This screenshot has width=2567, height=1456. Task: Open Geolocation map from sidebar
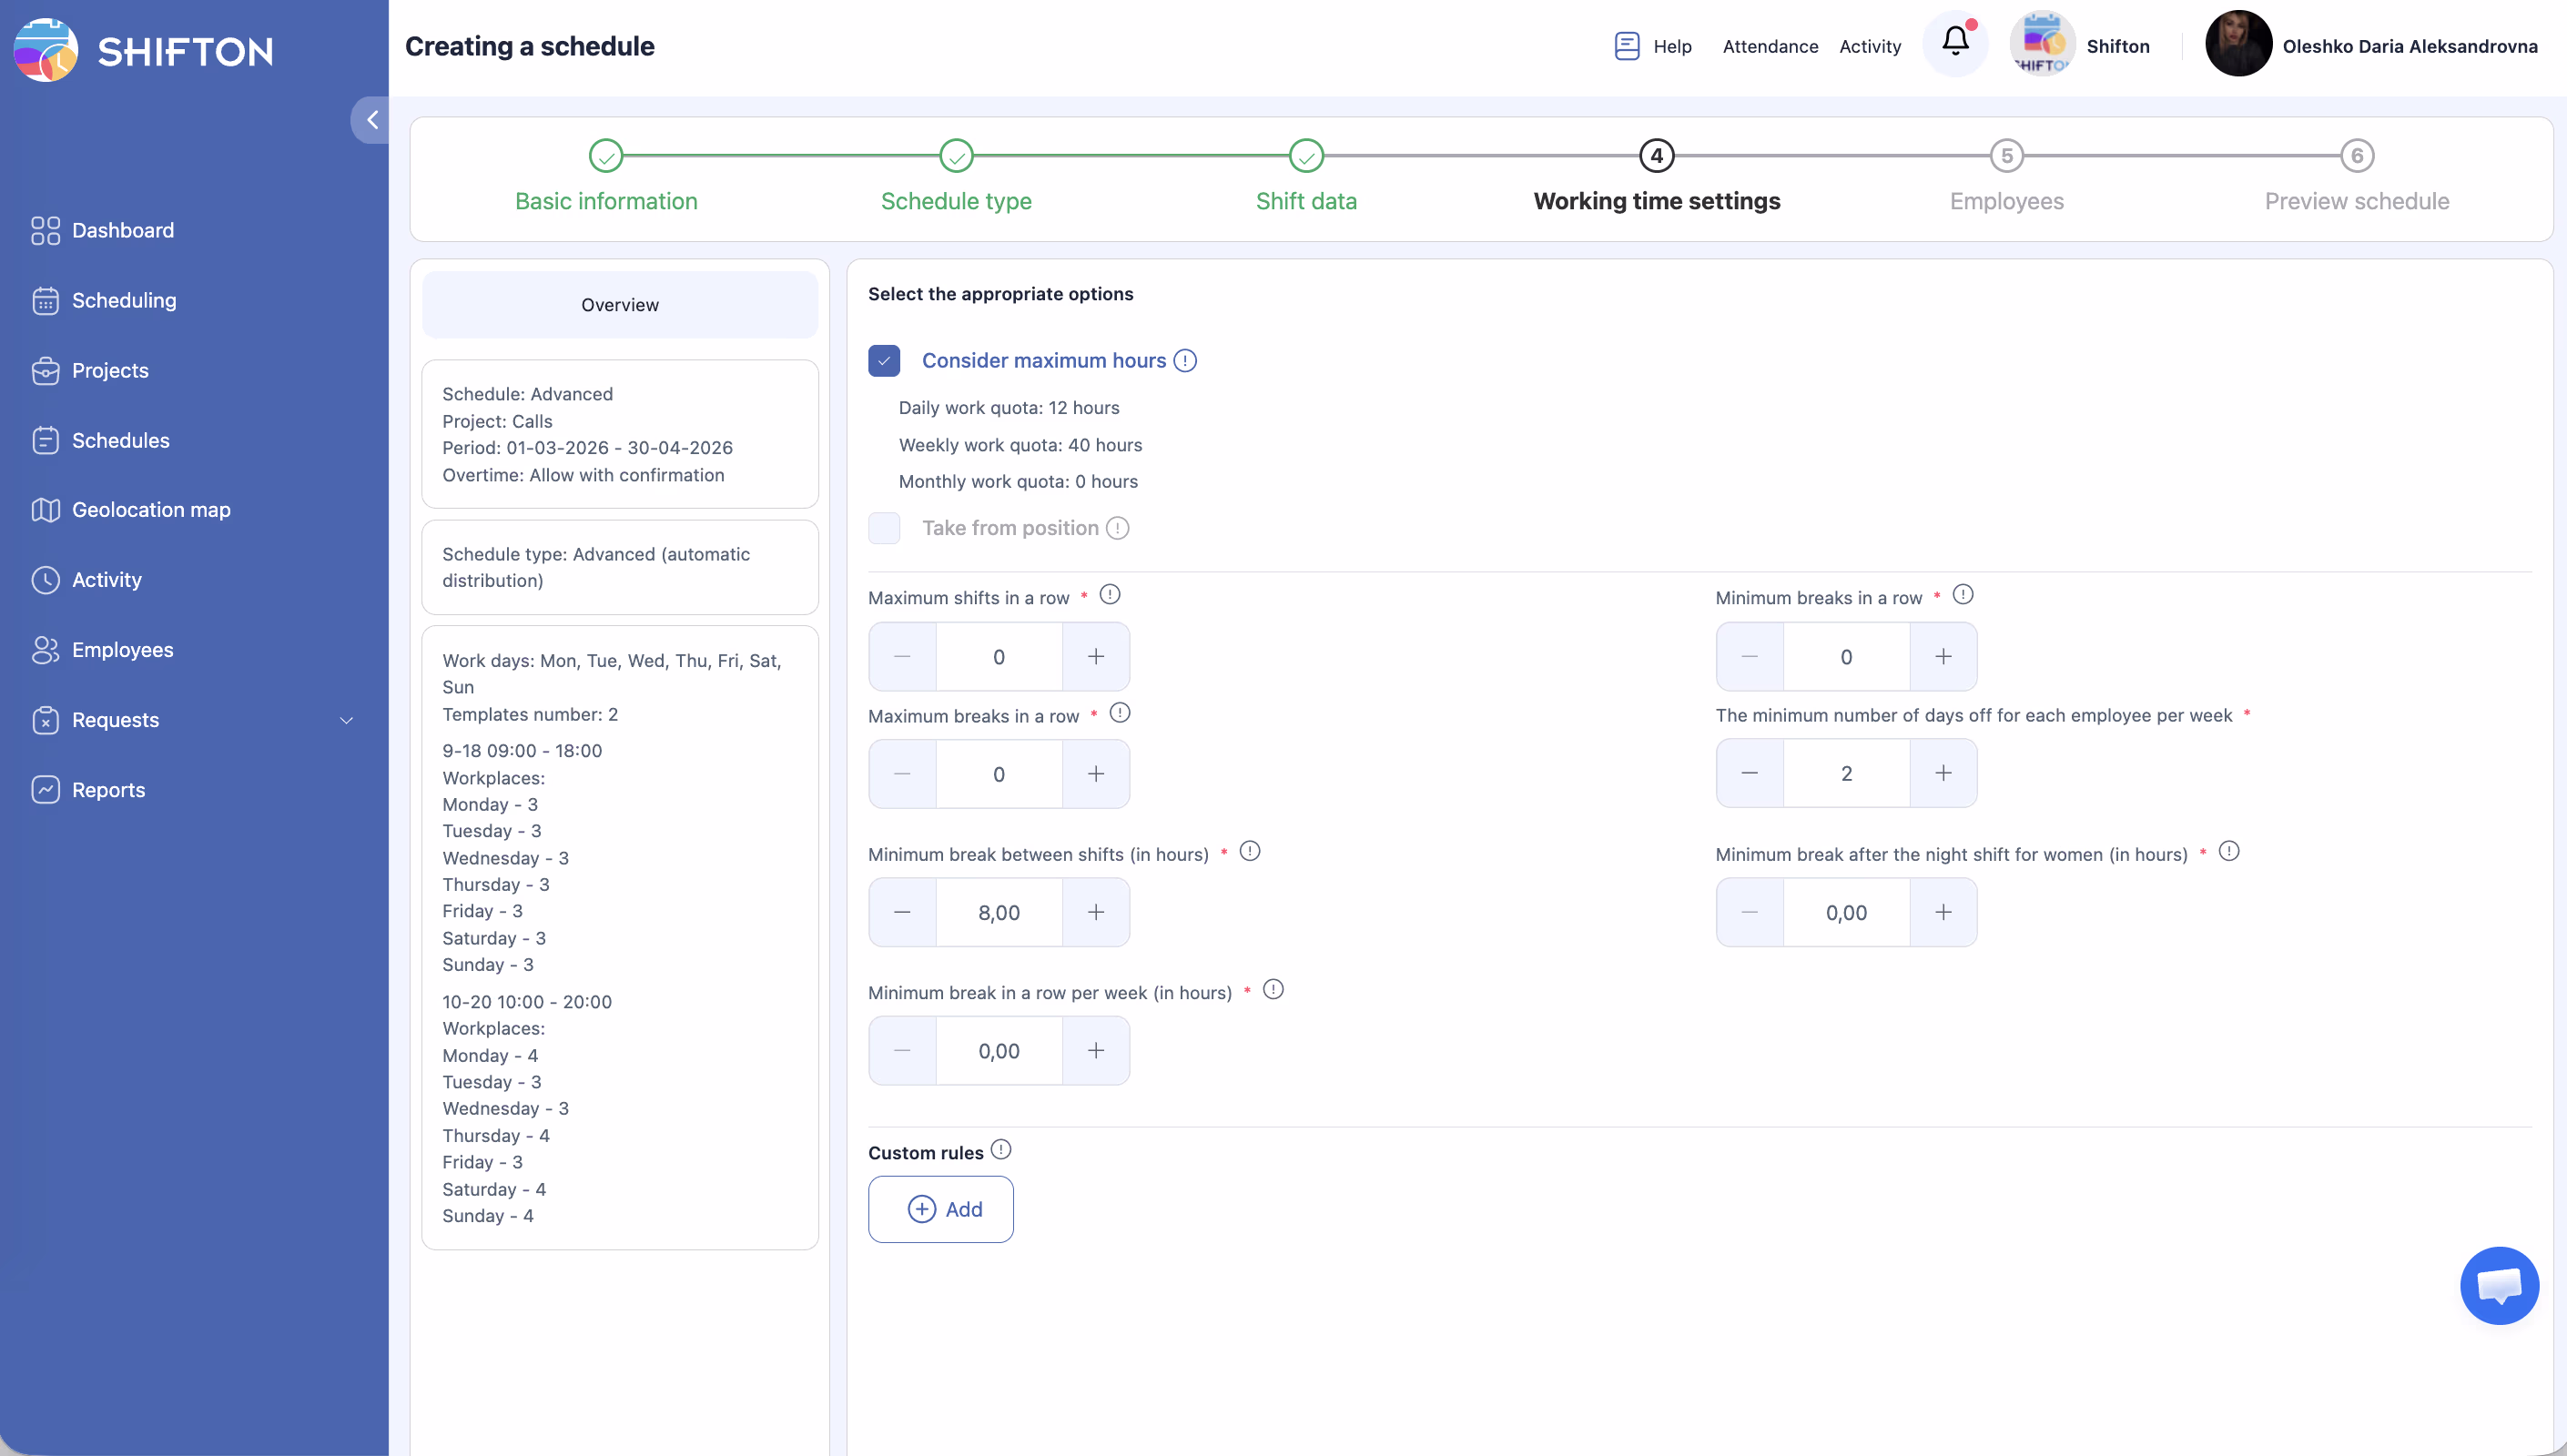click(150, 510)
